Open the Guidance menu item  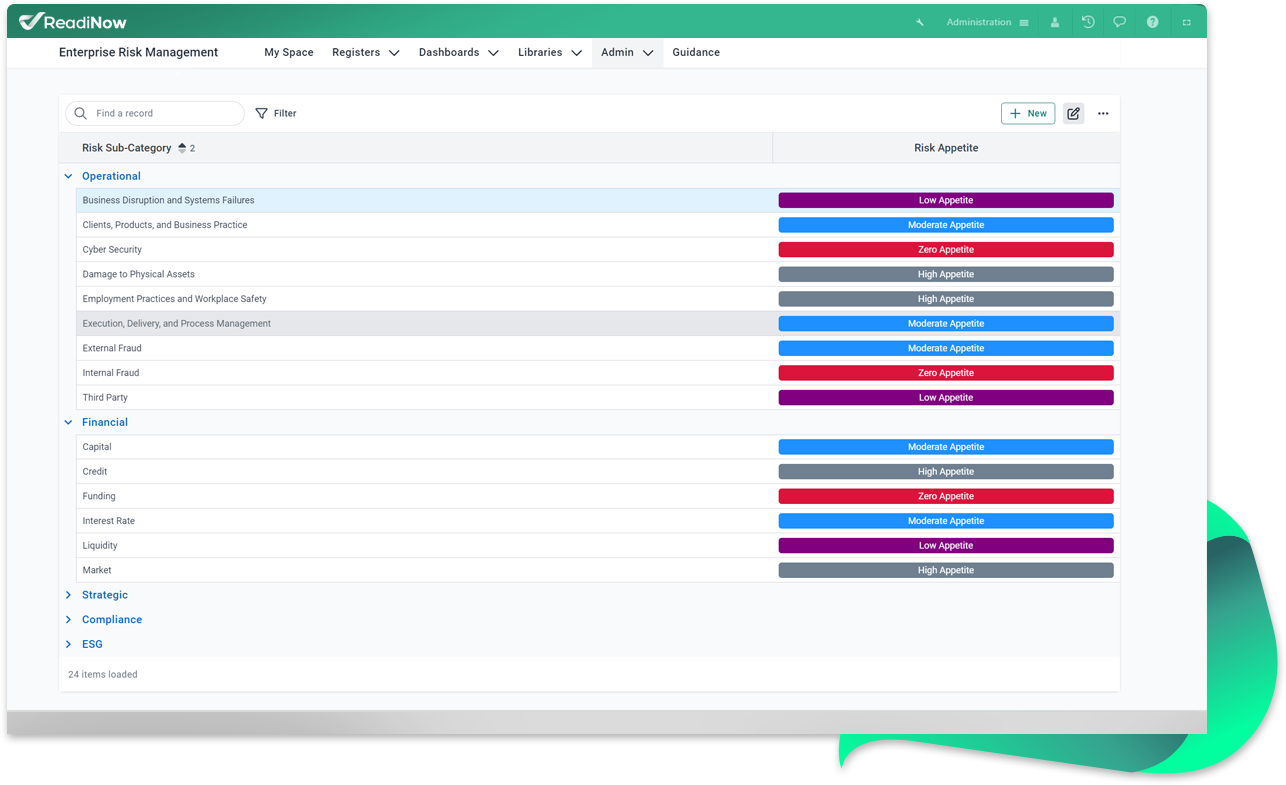pos(696,52)
